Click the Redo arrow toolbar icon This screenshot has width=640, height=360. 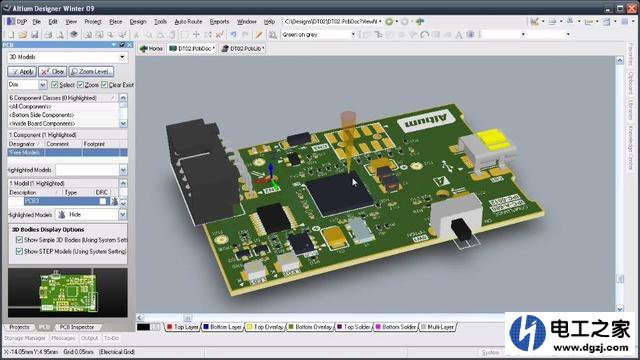pyautogui.click(x=245, y=35)
